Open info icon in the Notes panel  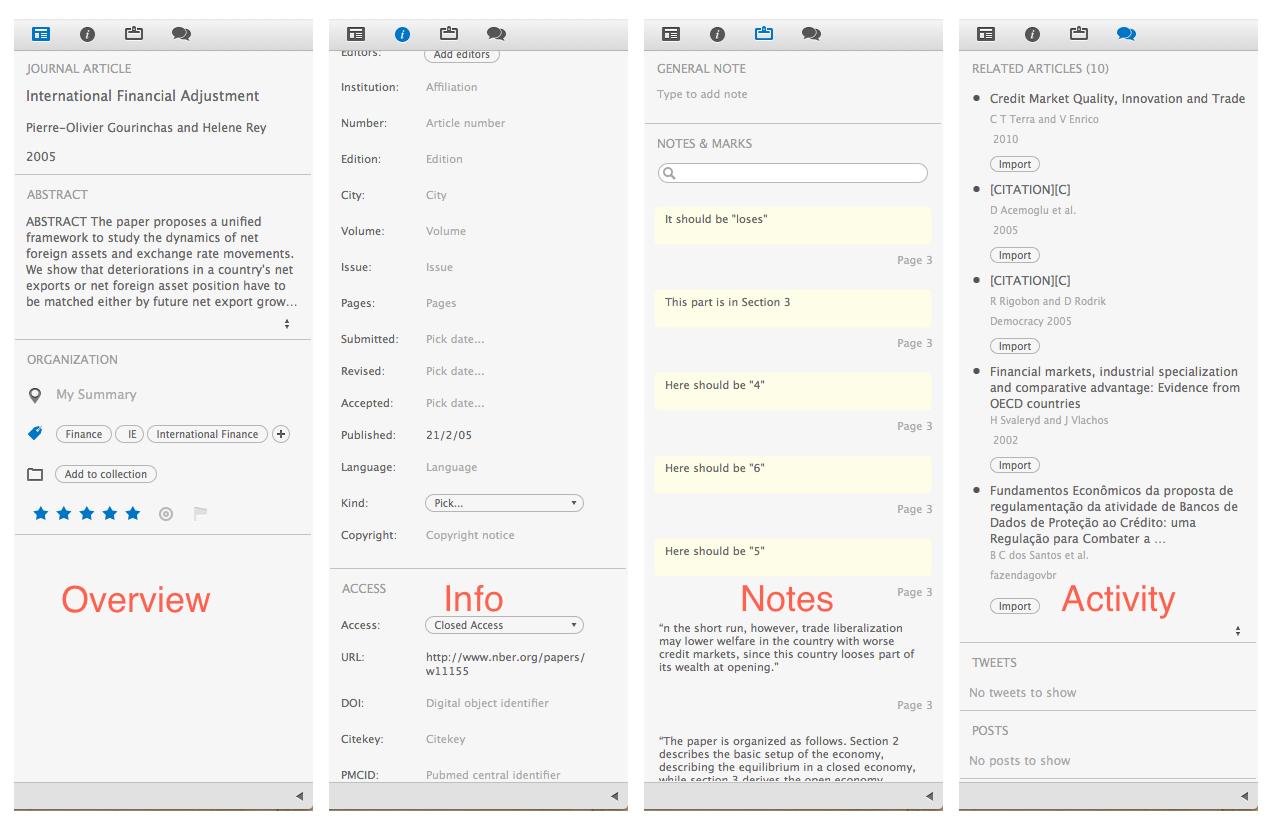717,34
